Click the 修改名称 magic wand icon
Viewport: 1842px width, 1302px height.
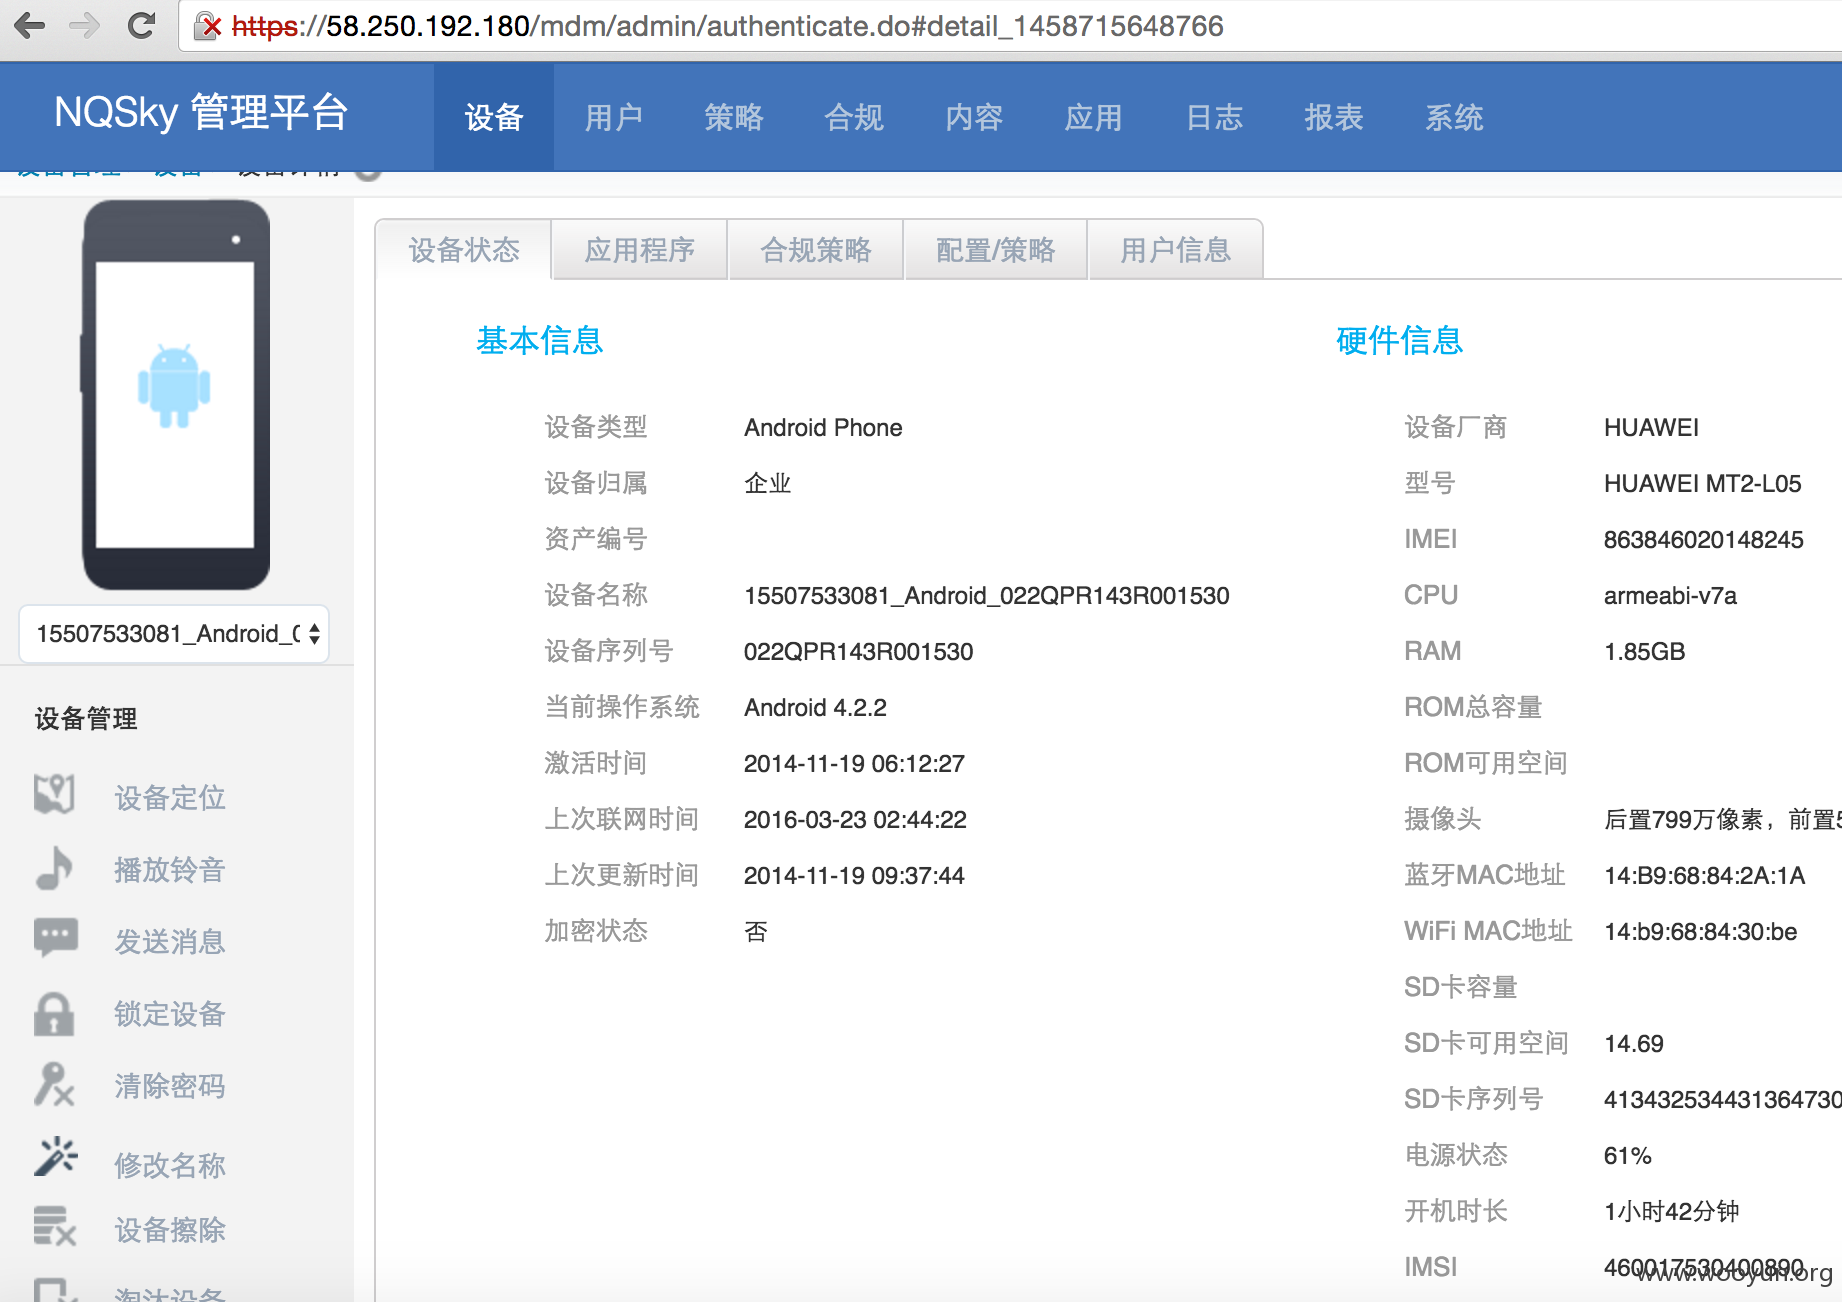55,1157
